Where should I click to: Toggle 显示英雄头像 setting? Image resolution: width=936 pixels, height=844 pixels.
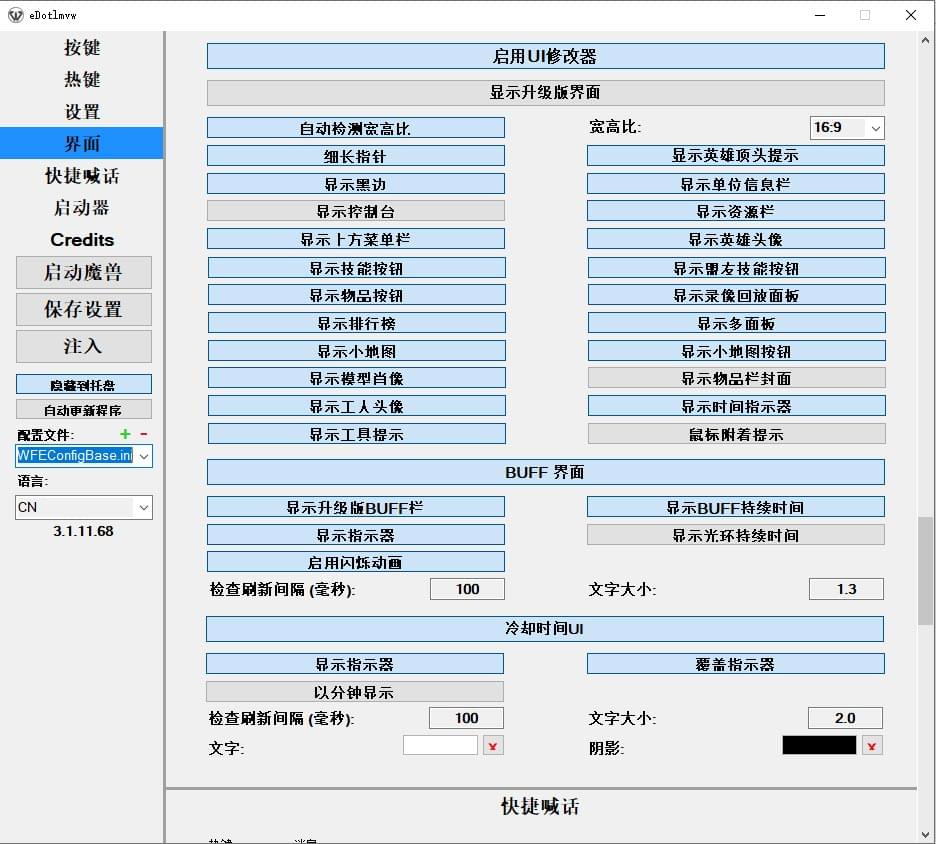[x=735, y=239]
